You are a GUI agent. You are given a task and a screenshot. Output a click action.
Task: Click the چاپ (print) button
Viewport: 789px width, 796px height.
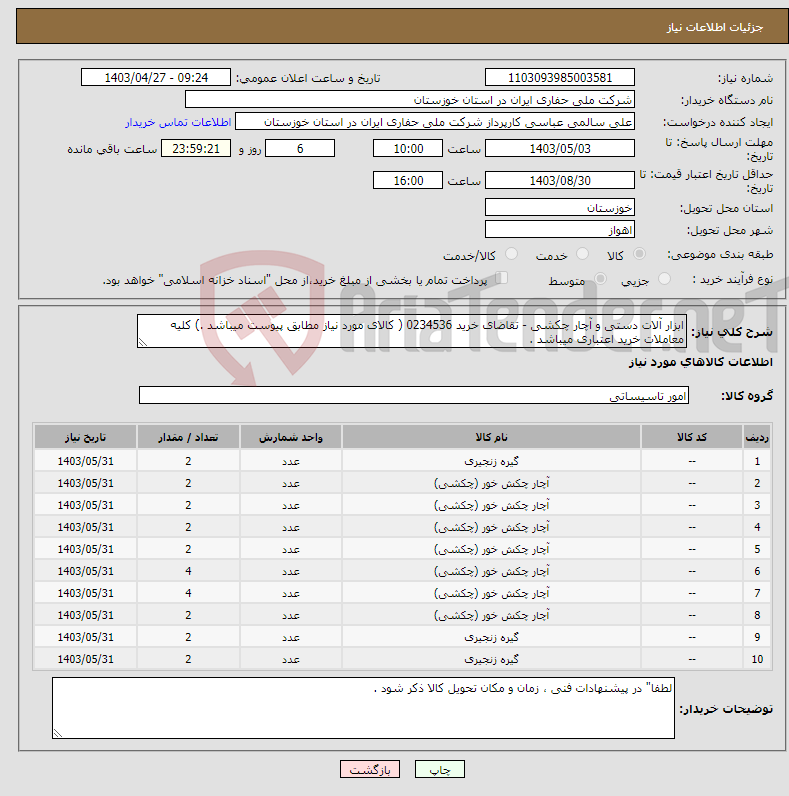coord(440,770)
